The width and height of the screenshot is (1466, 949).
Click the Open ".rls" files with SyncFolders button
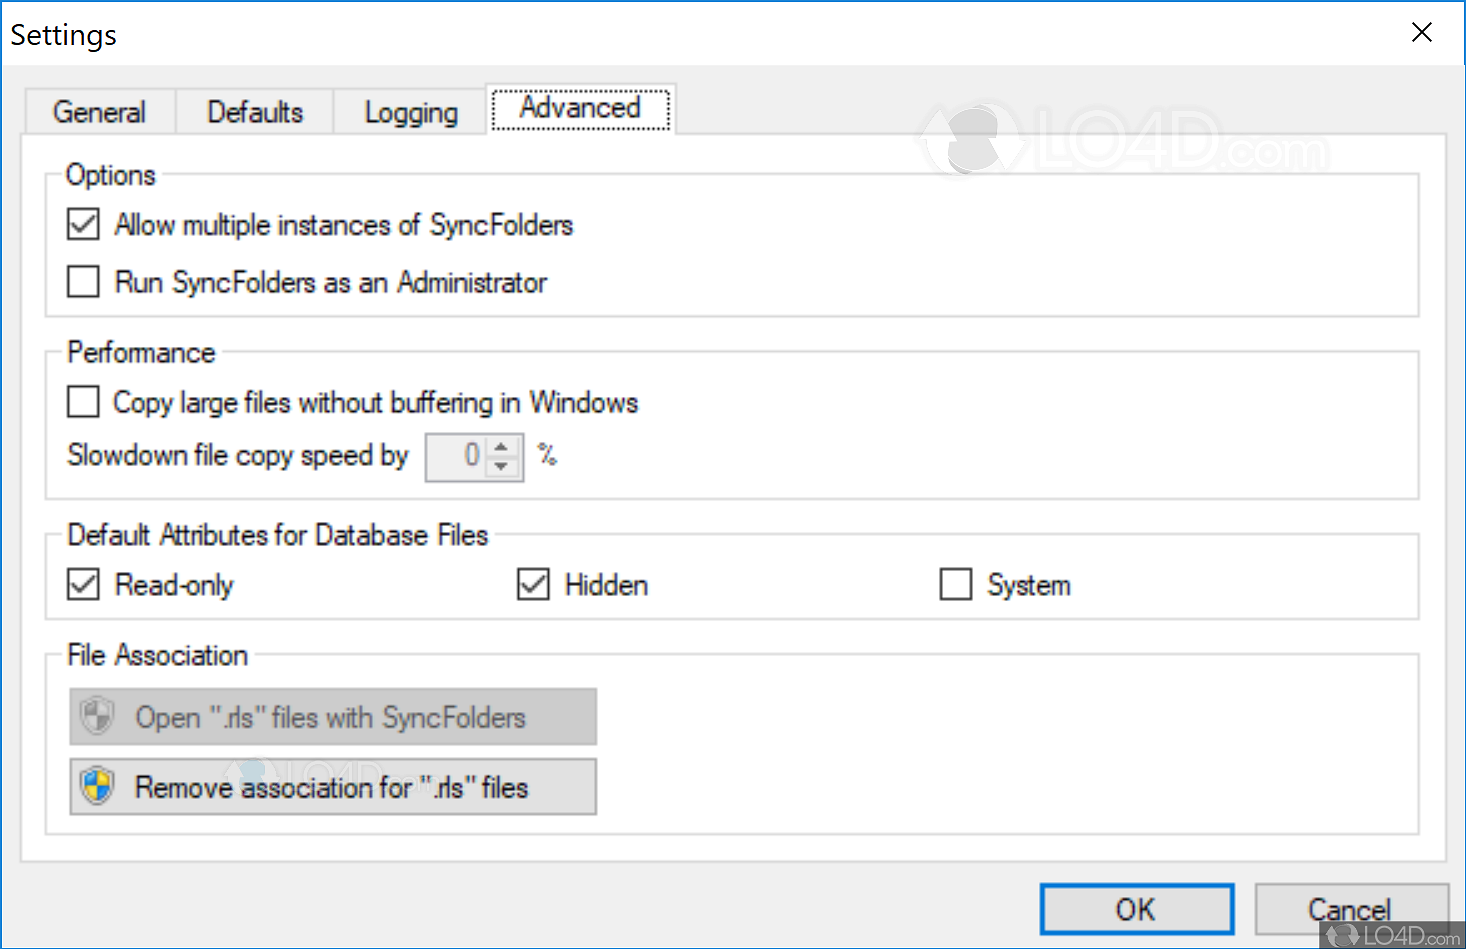pyautogui.click(x=332, y=717)
